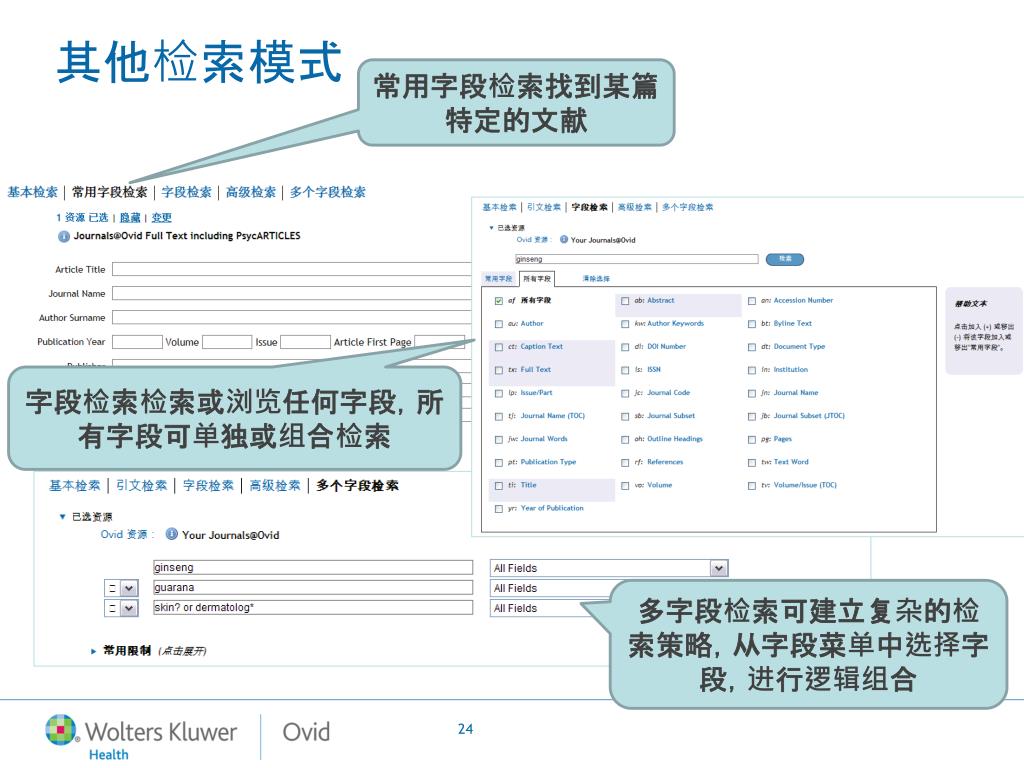Click info icon beside Your Journals@Ovid in multi-field panel

click(x=172, y=534)
